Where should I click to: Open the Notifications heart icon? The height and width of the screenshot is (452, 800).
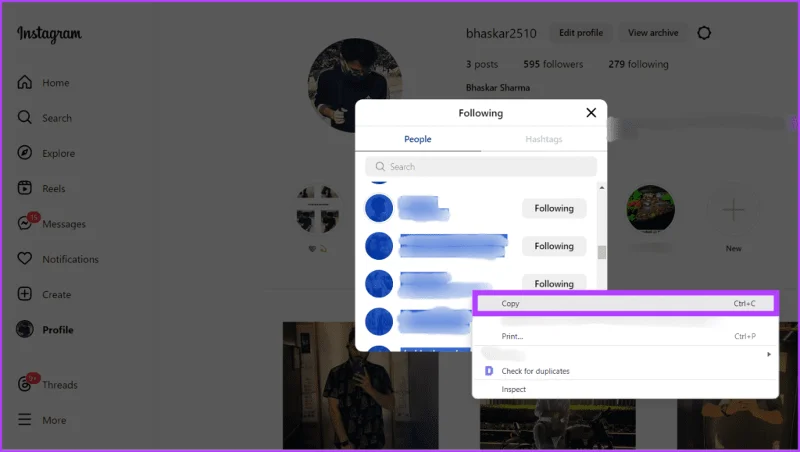click(x=24, y=259)
